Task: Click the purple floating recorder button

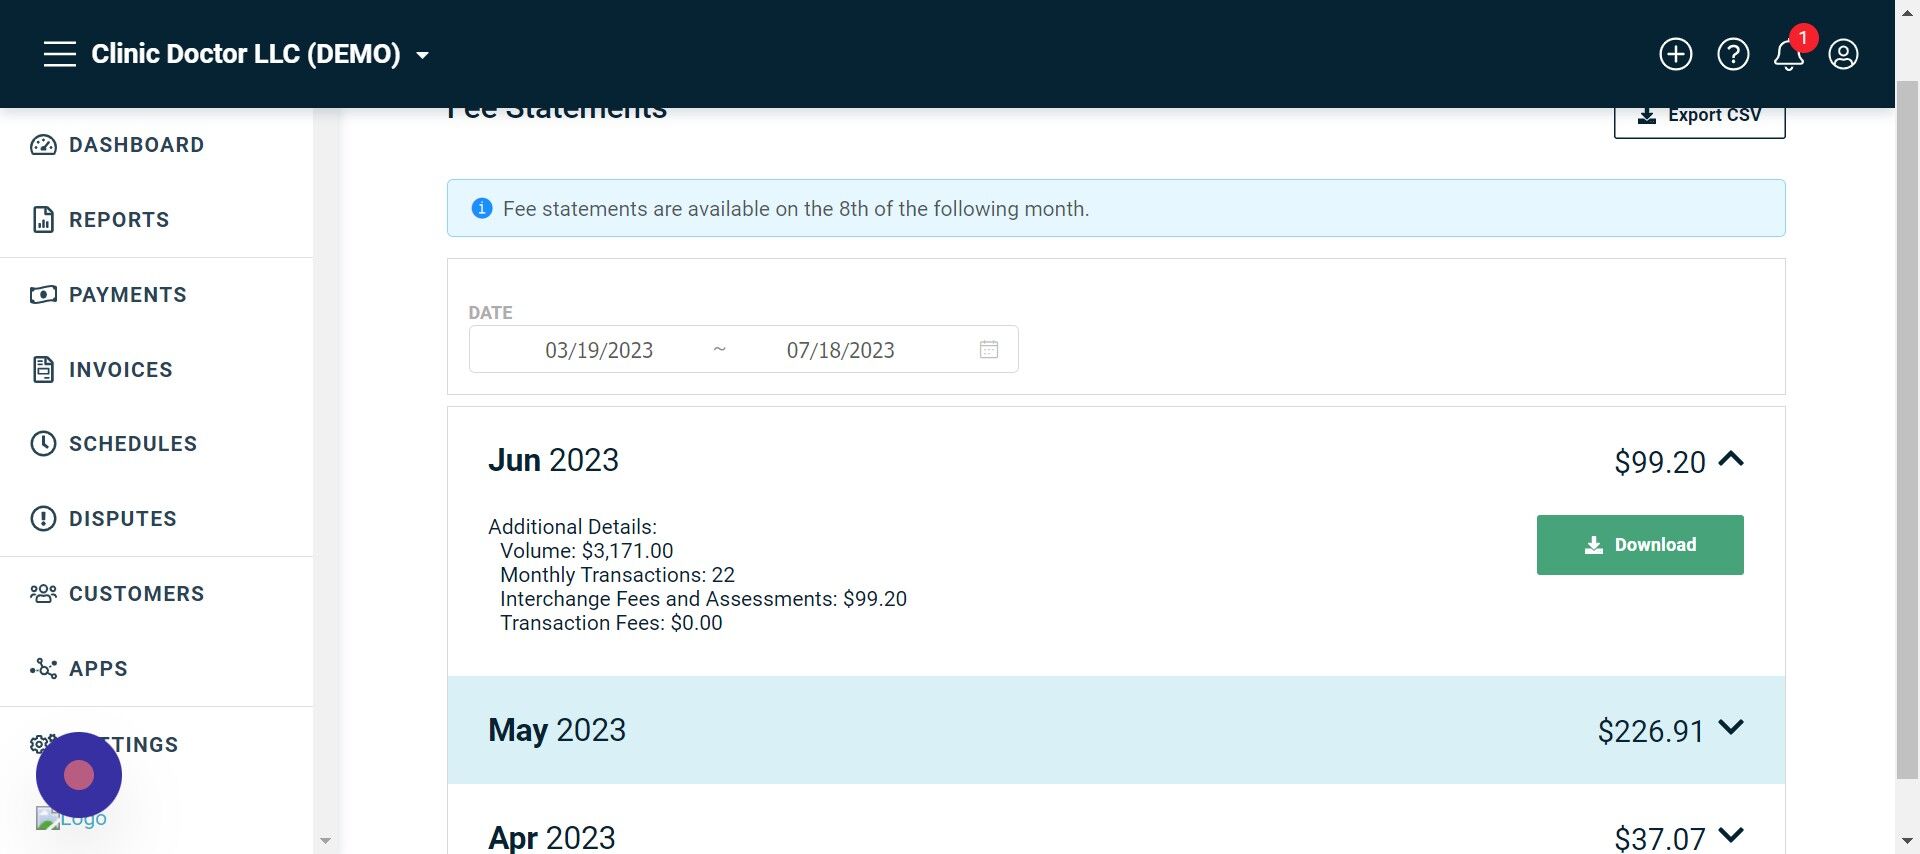Action: [79, 775]
